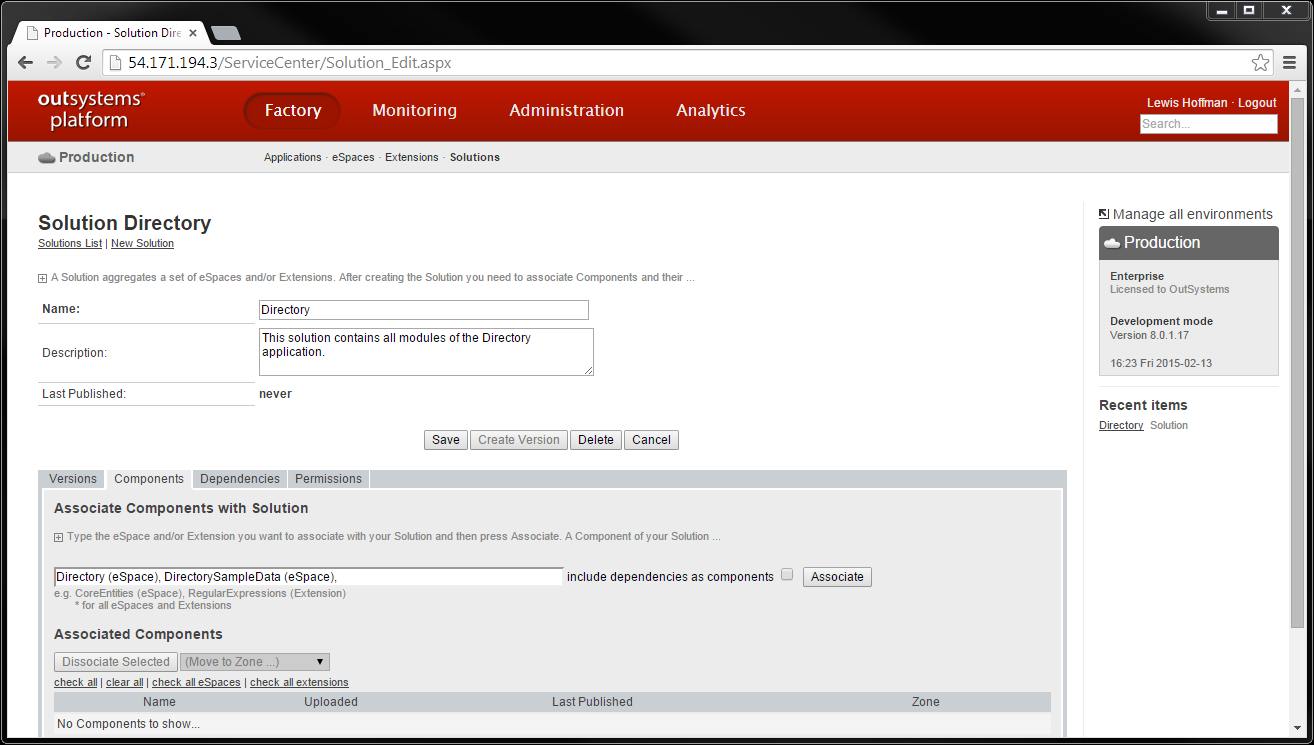Bookmark page with star icon

pyautogui.click(x=1261, y=62)
